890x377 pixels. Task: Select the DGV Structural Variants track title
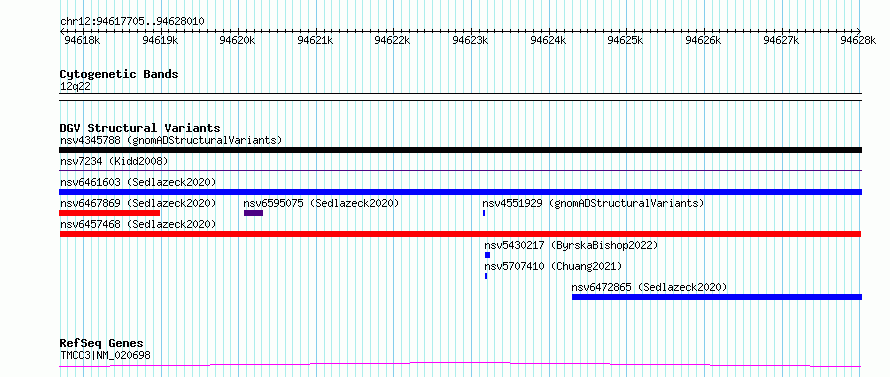(140, 128)
